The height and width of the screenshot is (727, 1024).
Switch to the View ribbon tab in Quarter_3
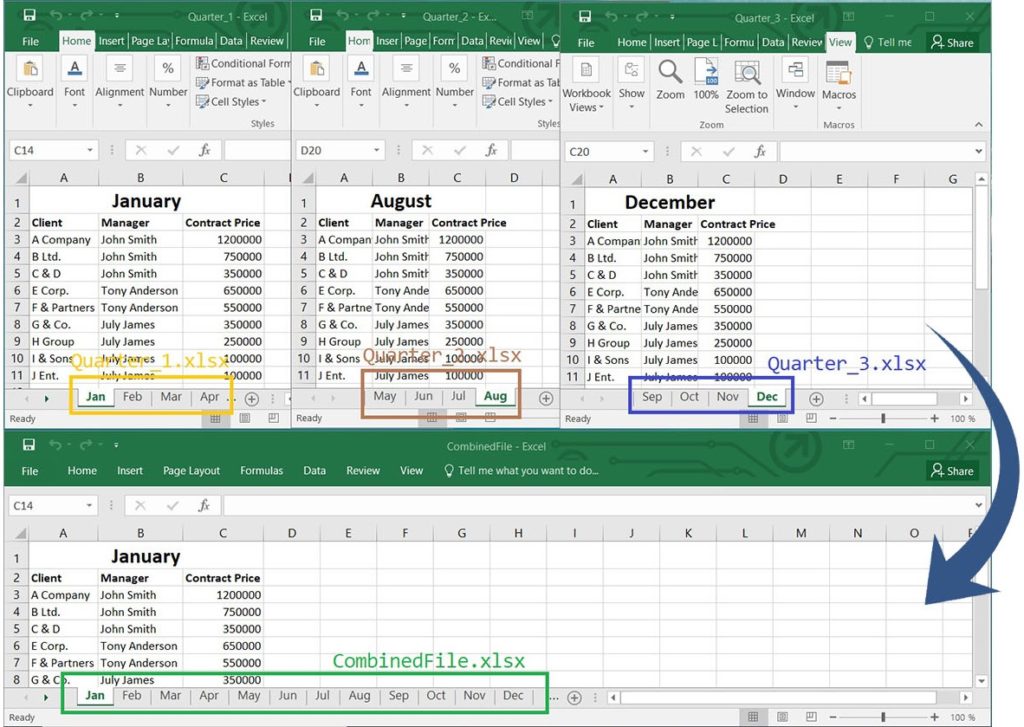click(x=840, y=42)
